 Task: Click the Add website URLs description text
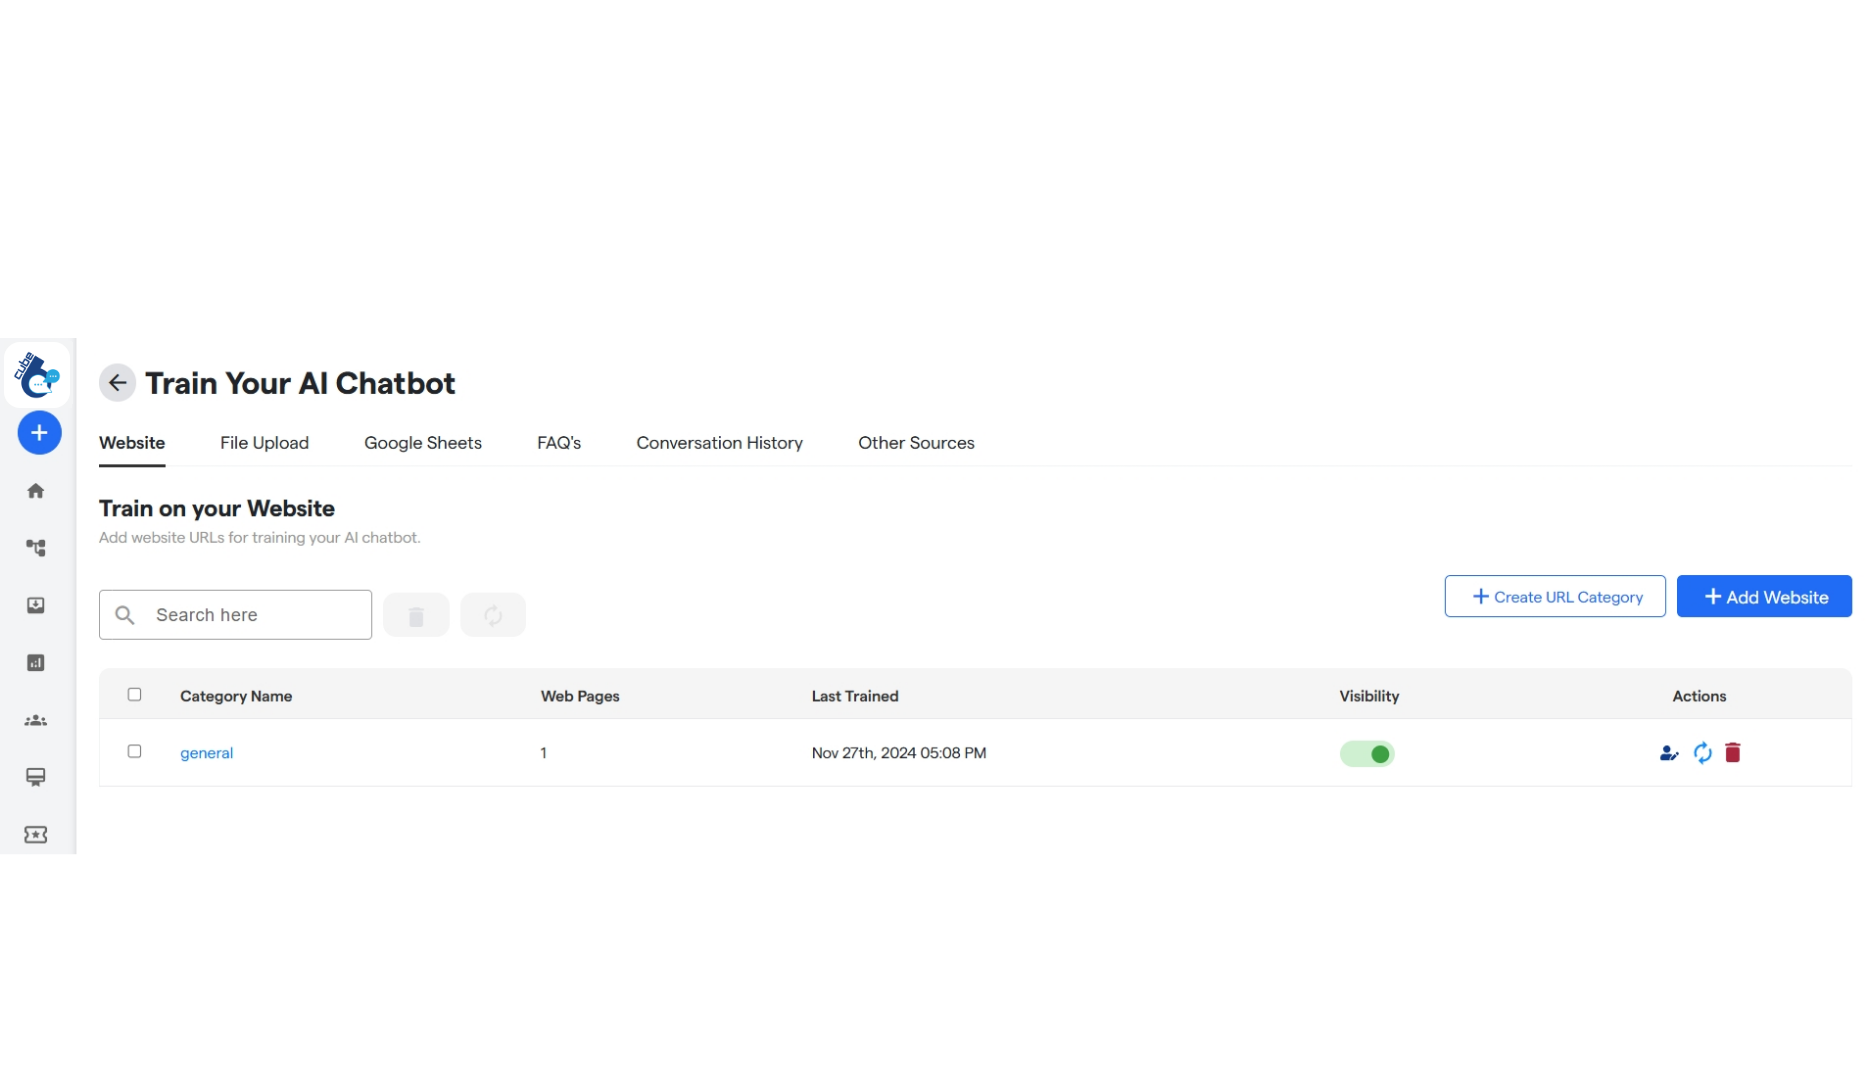[260, 538]
